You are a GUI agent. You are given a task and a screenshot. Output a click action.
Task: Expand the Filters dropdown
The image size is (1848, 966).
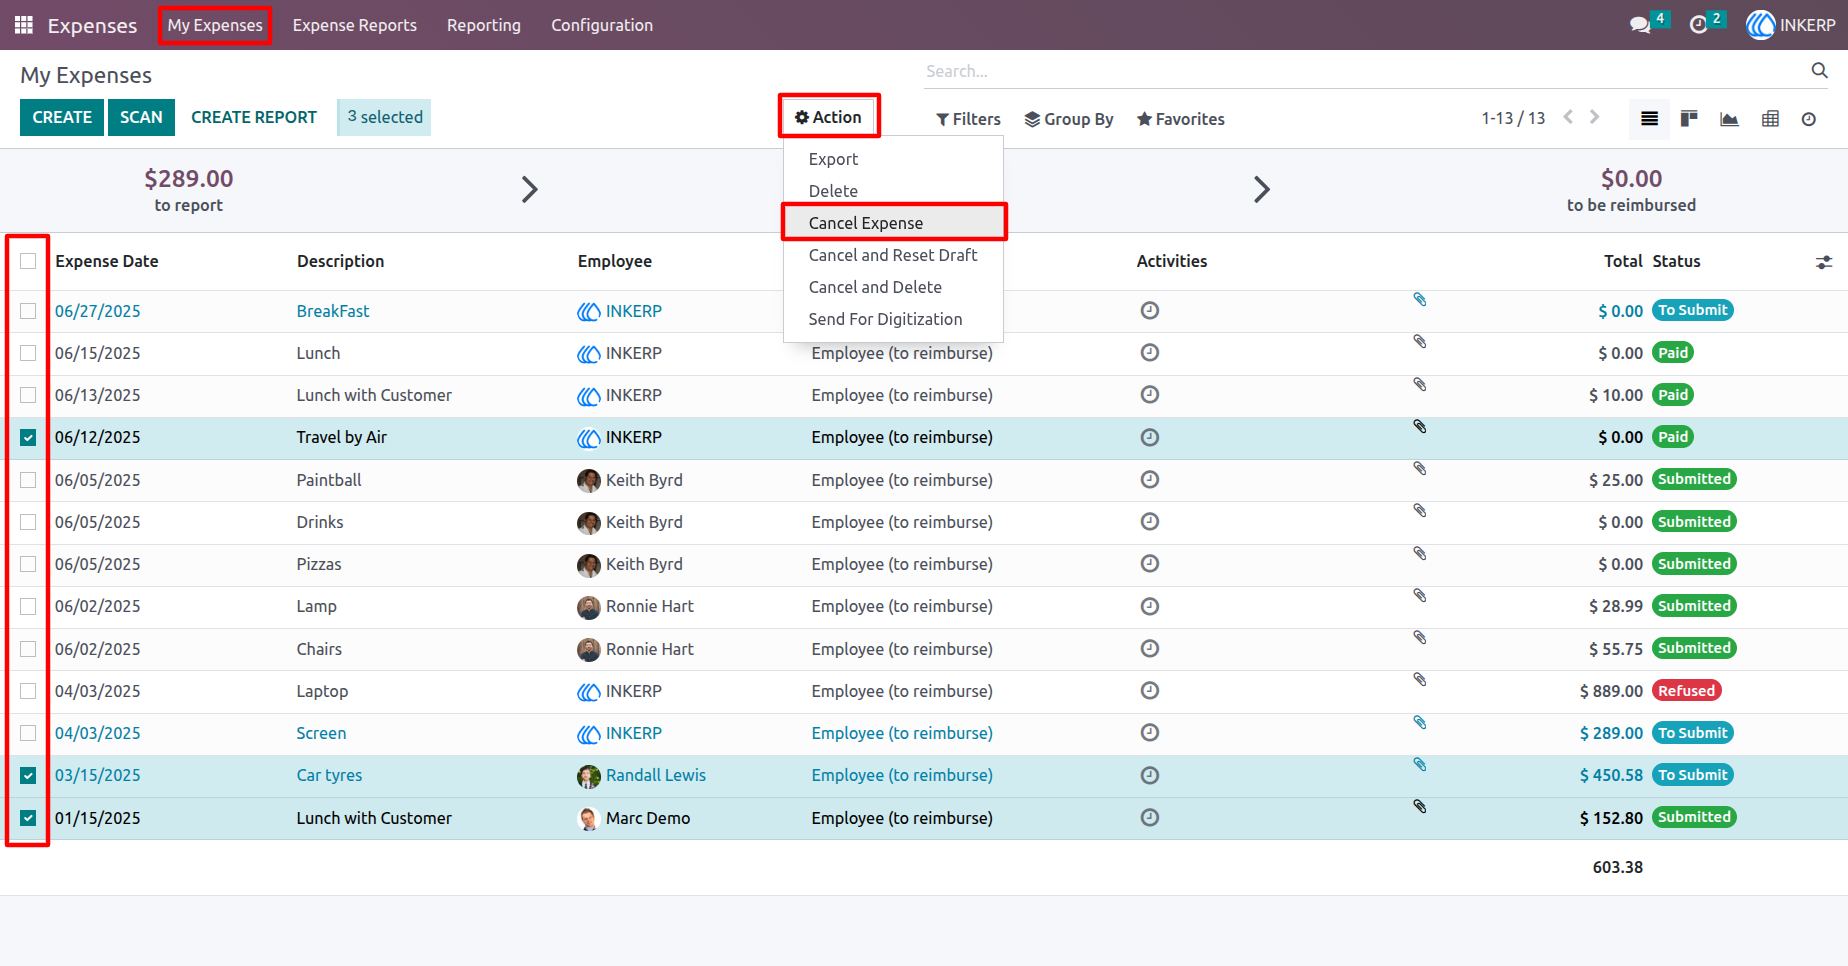(x=968, y=119)
